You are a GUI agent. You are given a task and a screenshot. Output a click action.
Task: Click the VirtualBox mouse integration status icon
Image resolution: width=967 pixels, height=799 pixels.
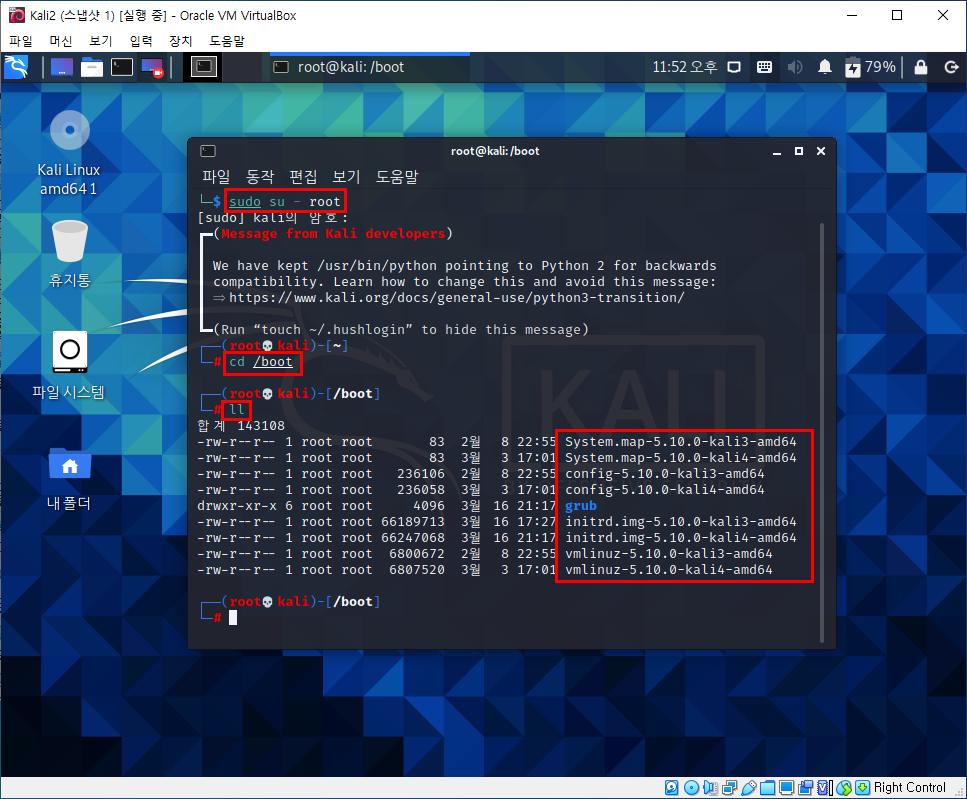844,787
